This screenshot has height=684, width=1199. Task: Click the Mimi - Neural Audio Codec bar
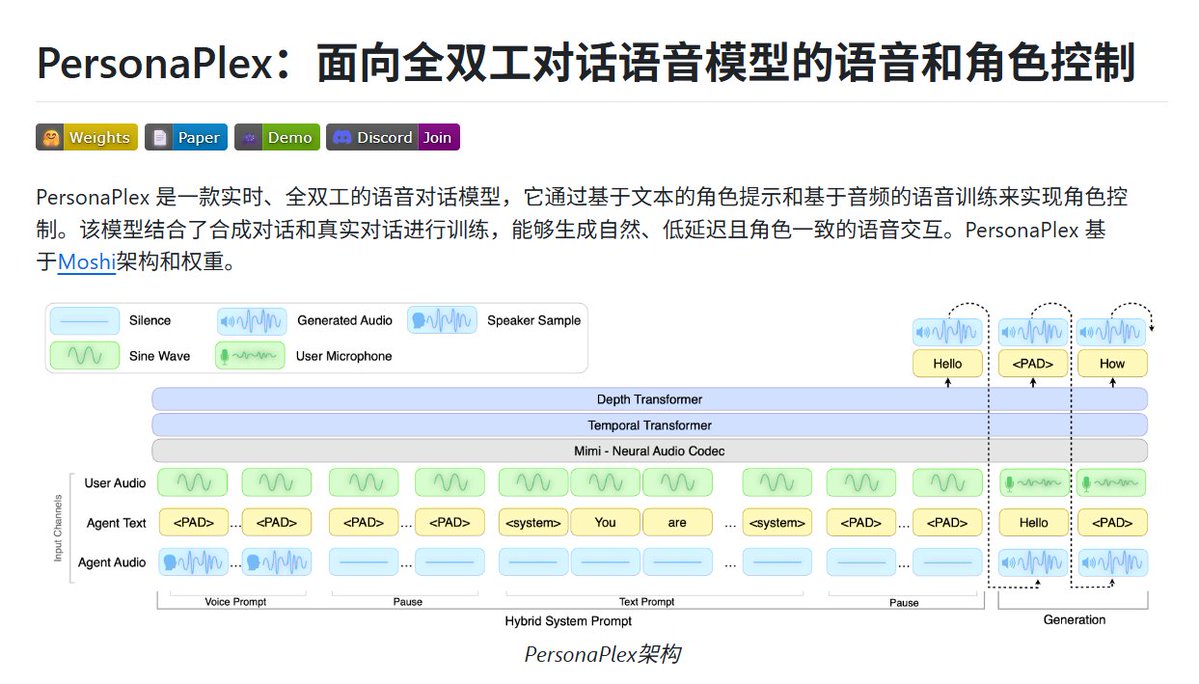[650, 451]
